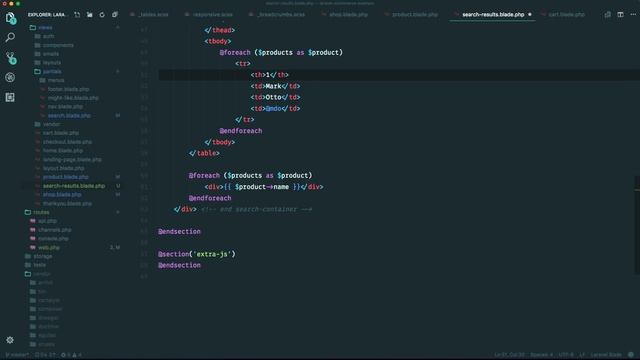Open the Extensions view in activity bar
Viewport: 640px width, 360px height.
click(10, 97)
